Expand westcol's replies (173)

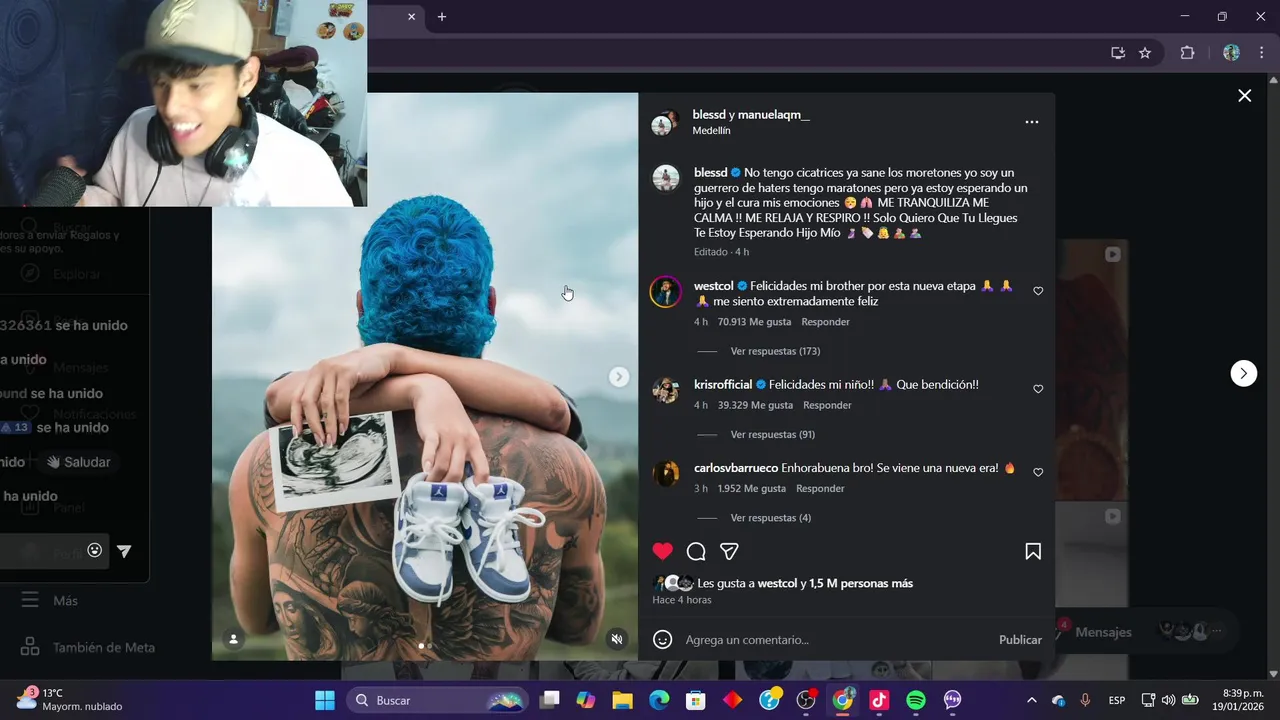coord(775,351)
